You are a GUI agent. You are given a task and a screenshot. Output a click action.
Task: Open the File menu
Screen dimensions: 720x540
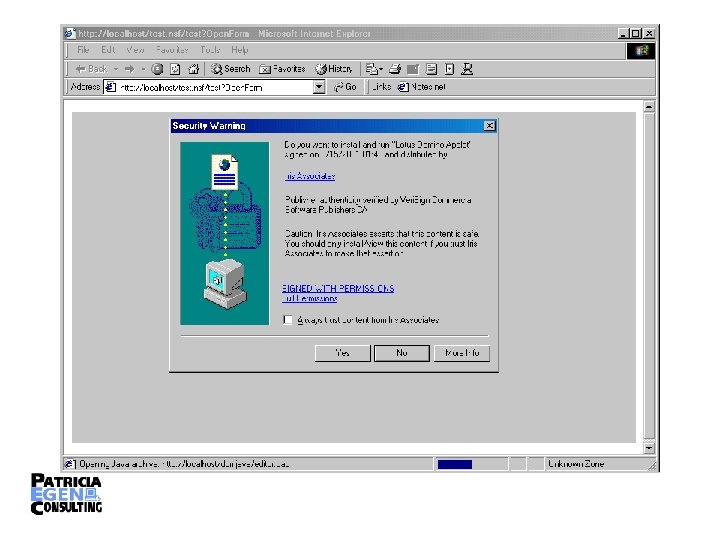(x=83, y=50)
